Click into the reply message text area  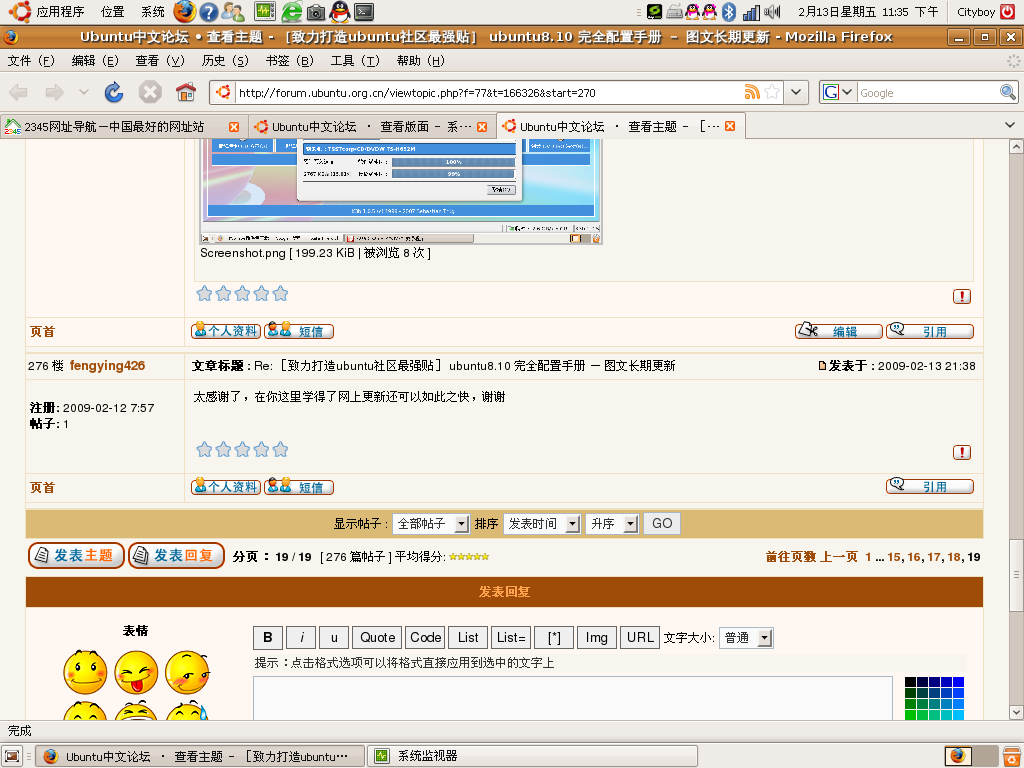coord(573,698)
